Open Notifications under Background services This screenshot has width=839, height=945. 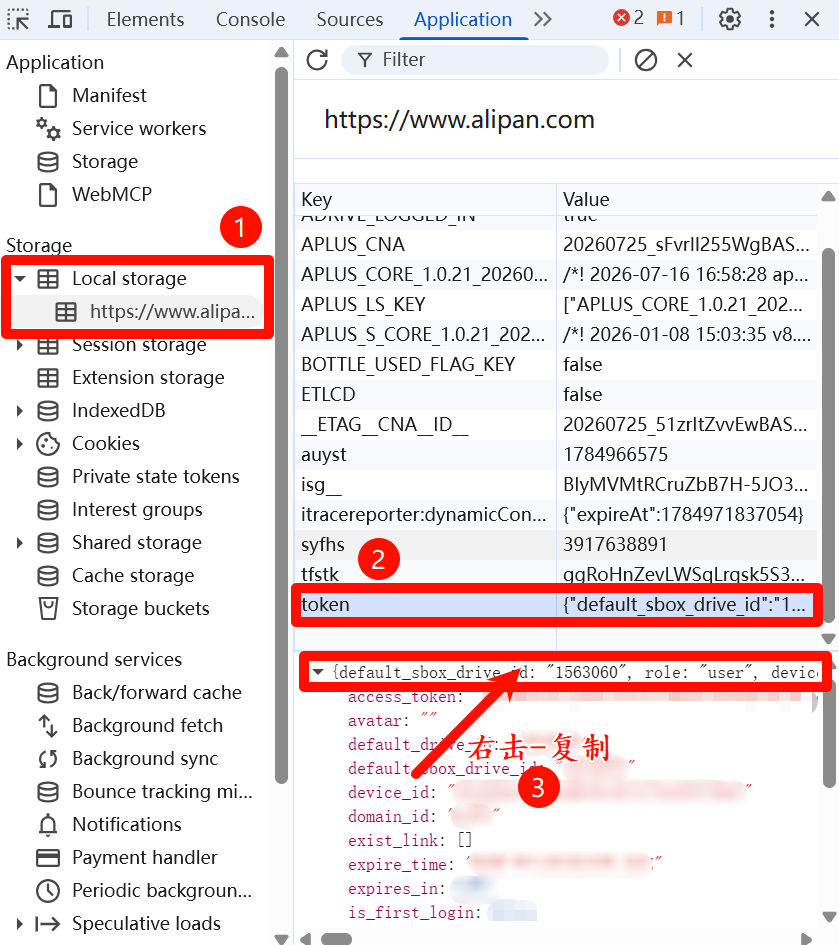127,824
